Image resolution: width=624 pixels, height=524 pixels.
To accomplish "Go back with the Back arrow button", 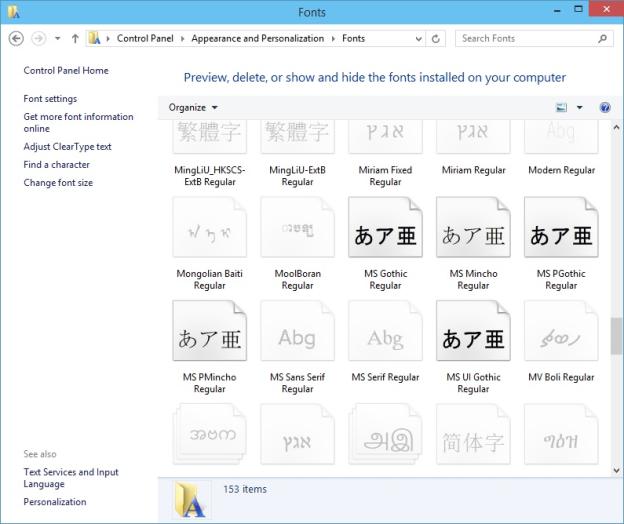I will [16, 39].
